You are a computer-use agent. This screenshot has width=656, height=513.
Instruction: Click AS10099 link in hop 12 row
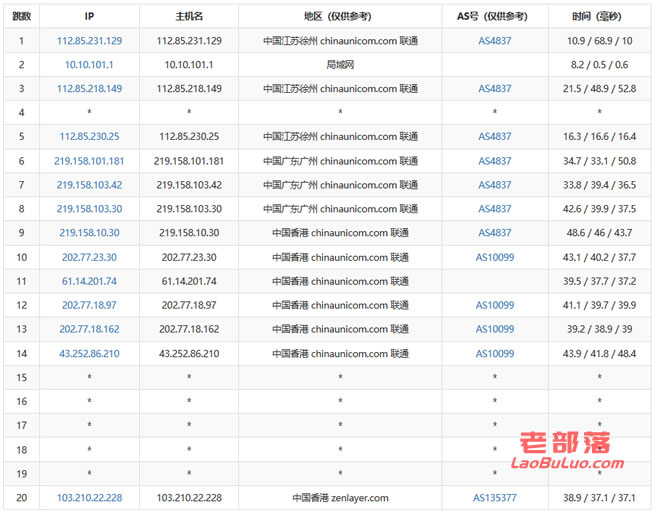[x=495, y=305]
